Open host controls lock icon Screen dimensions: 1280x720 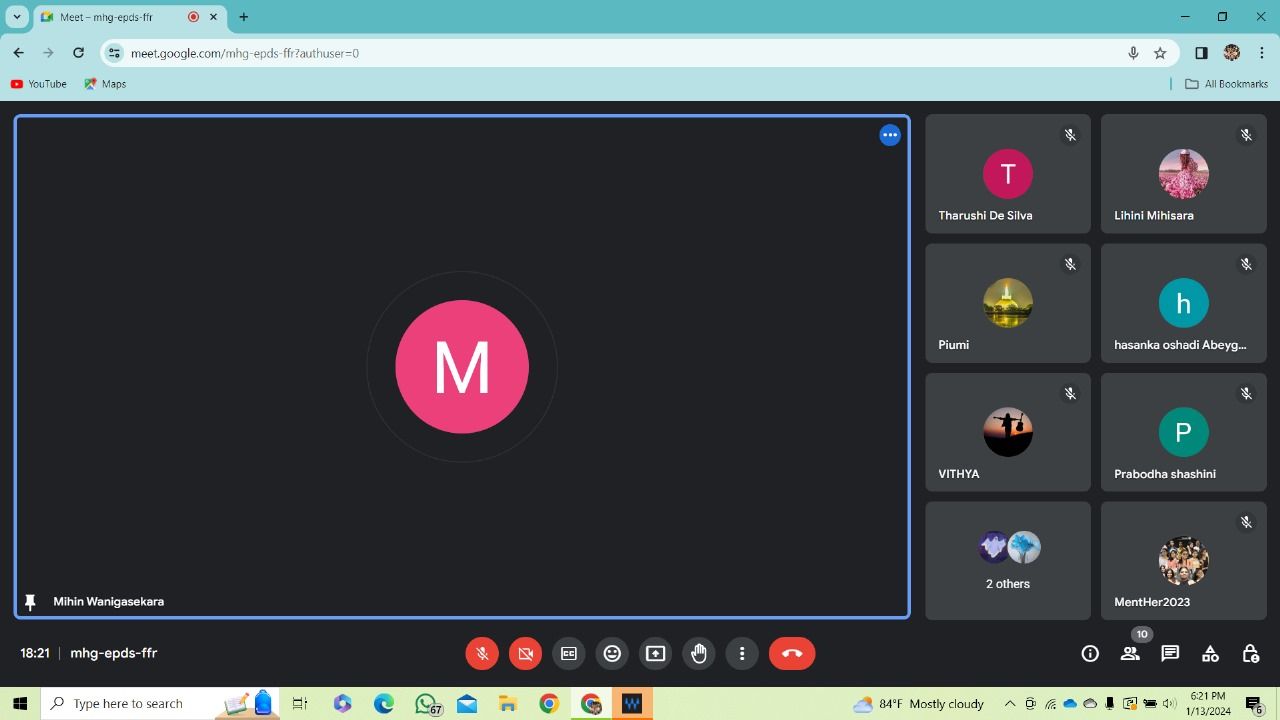point(1250,653)
